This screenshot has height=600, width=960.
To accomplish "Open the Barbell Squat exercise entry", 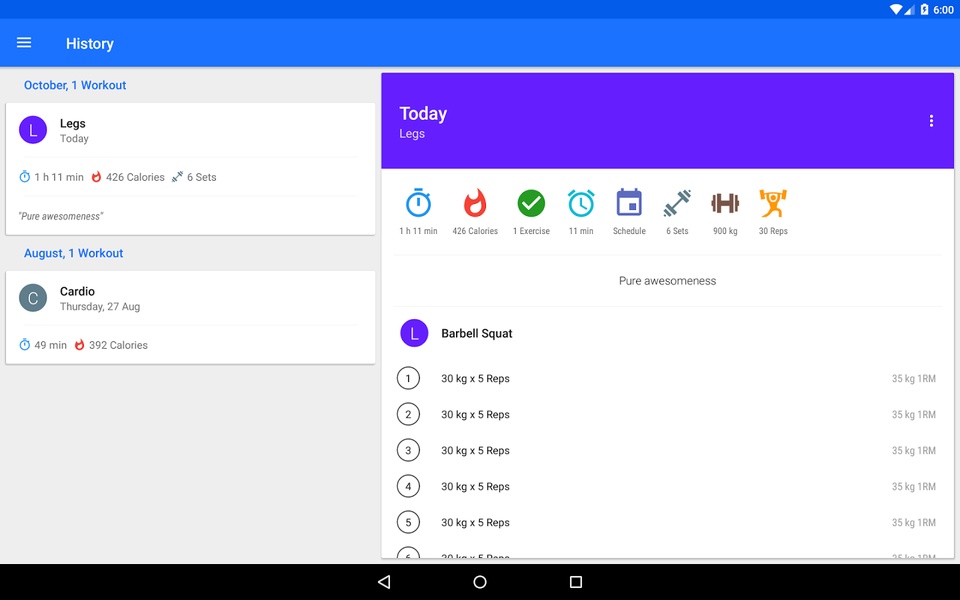I will [667, 334].
